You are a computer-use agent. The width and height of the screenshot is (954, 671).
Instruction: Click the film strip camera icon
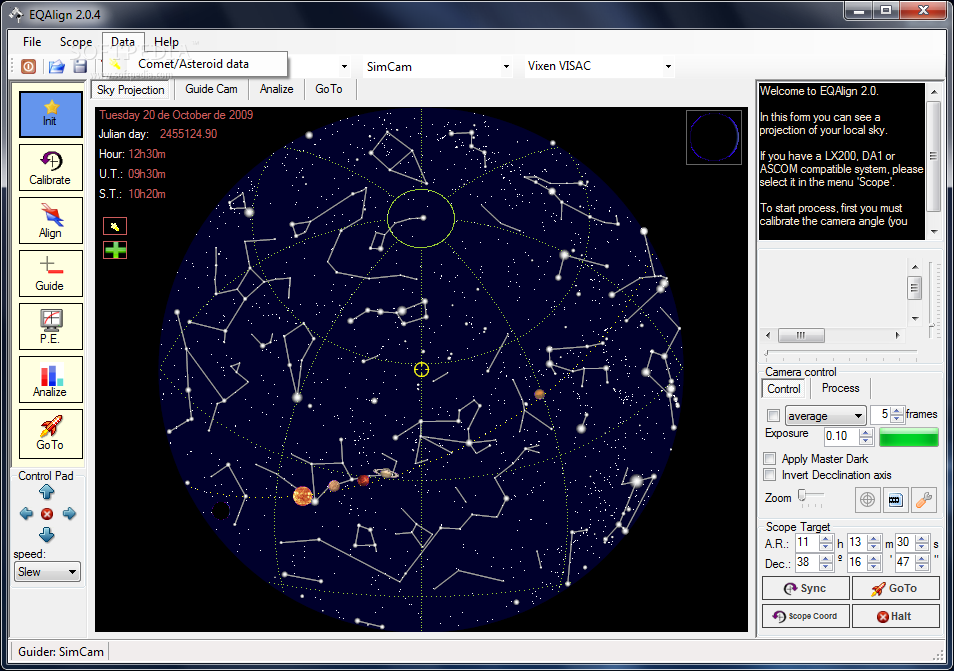(895, 500)
